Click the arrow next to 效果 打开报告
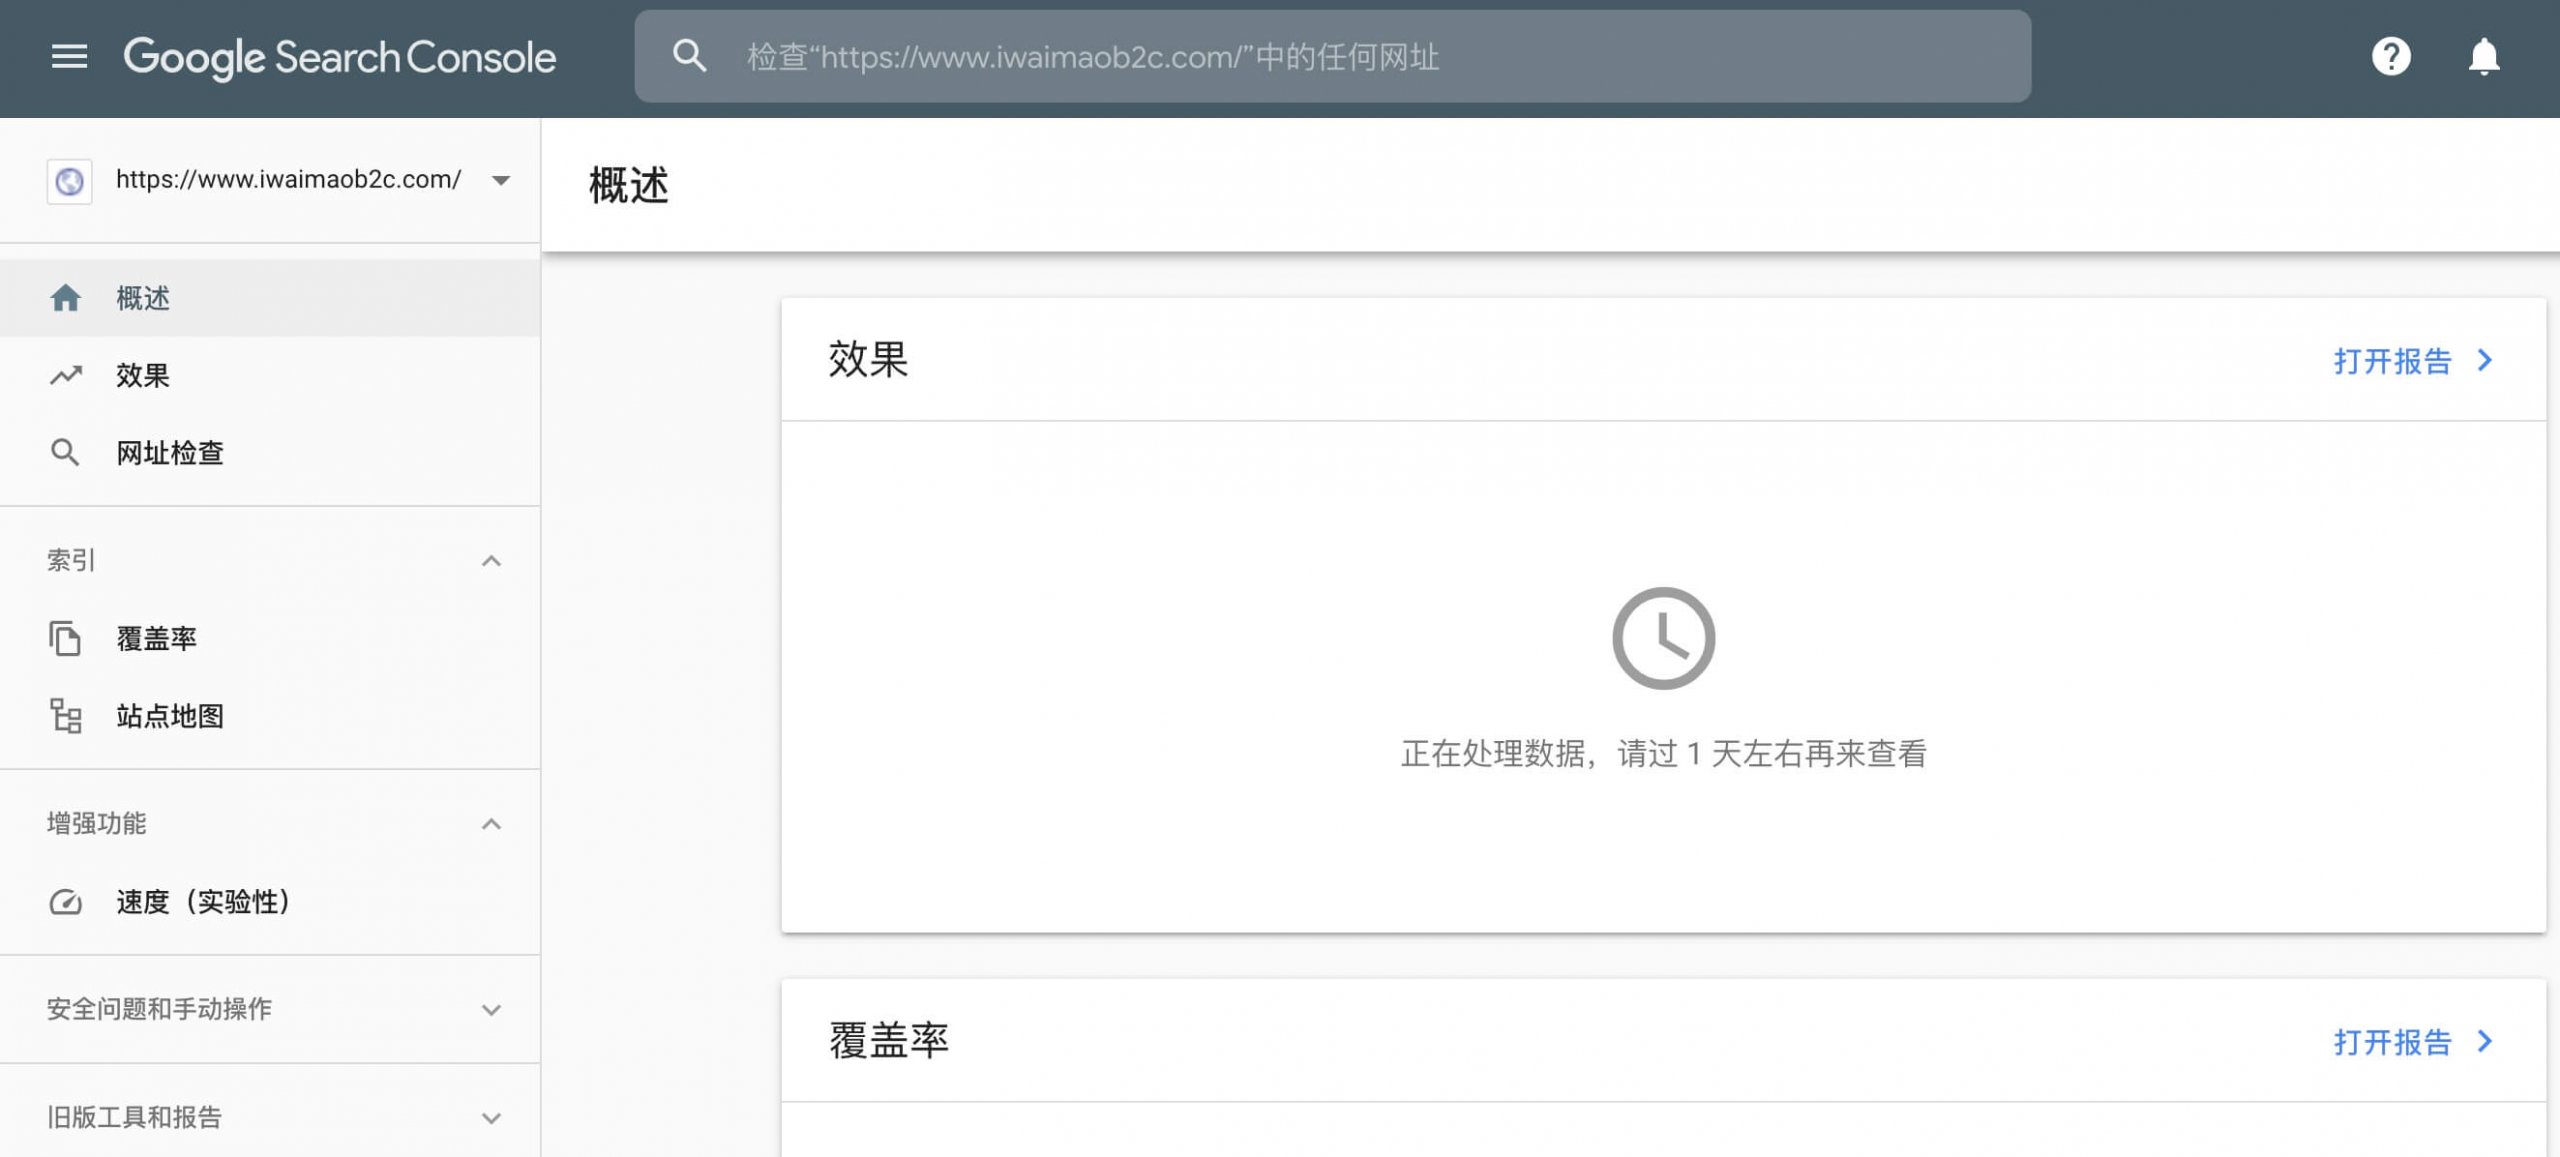 click(x=2485, y=360)
